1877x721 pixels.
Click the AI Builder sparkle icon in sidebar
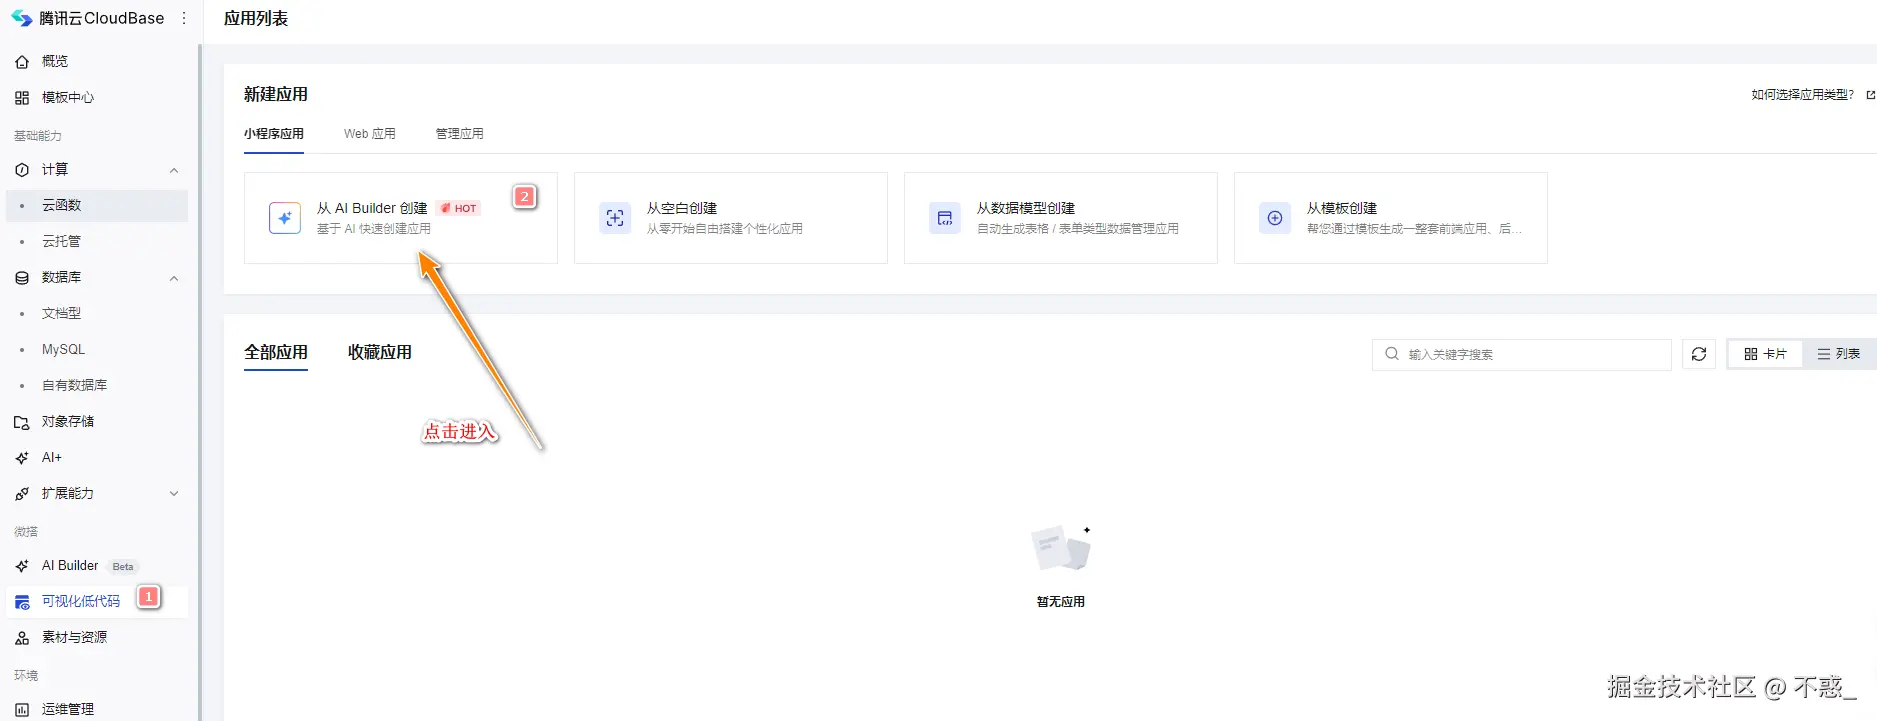pos(22,565)
